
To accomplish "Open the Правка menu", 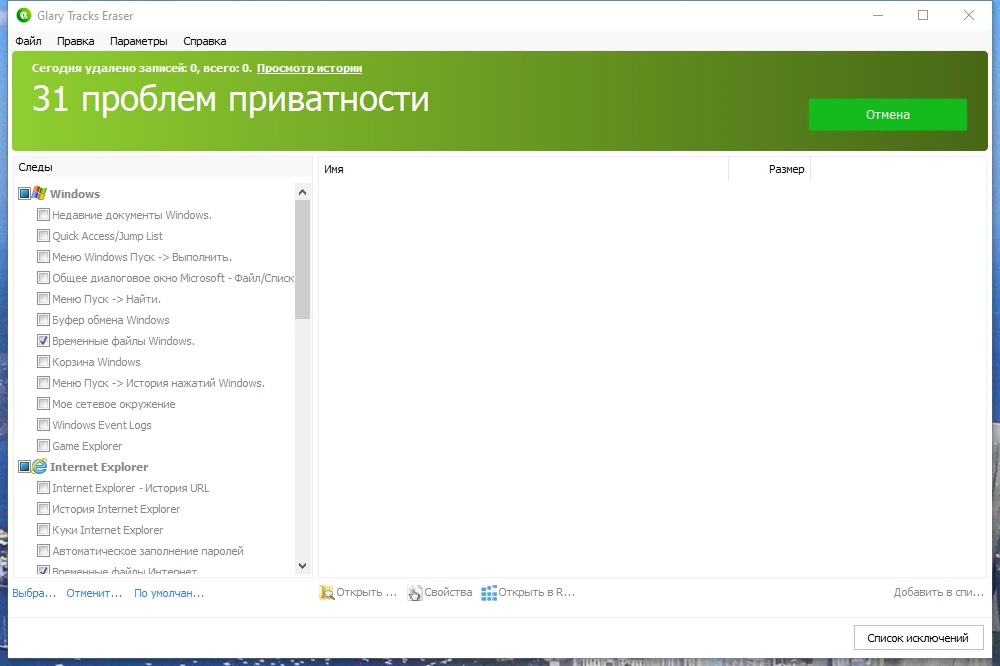I will tap(75, 41).
